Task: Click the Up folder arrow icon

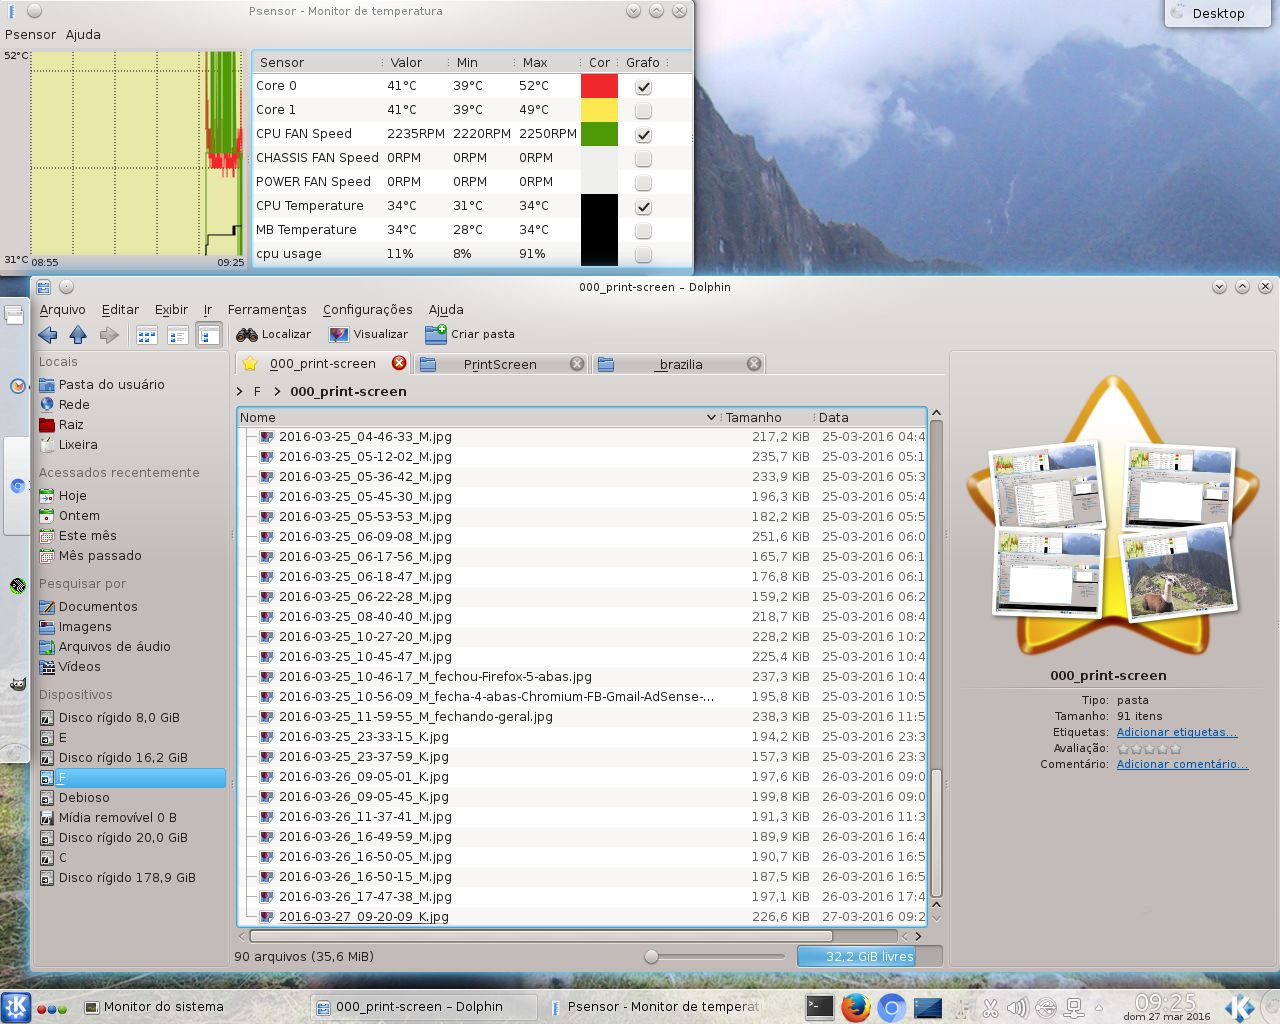Action: (x=78, y=335)
